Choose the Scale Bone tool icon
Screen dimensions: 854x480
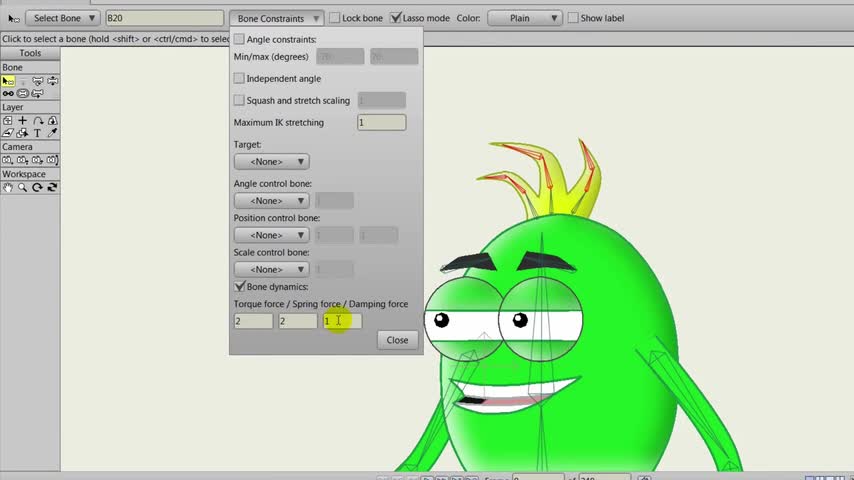click(x=38, y=81)
